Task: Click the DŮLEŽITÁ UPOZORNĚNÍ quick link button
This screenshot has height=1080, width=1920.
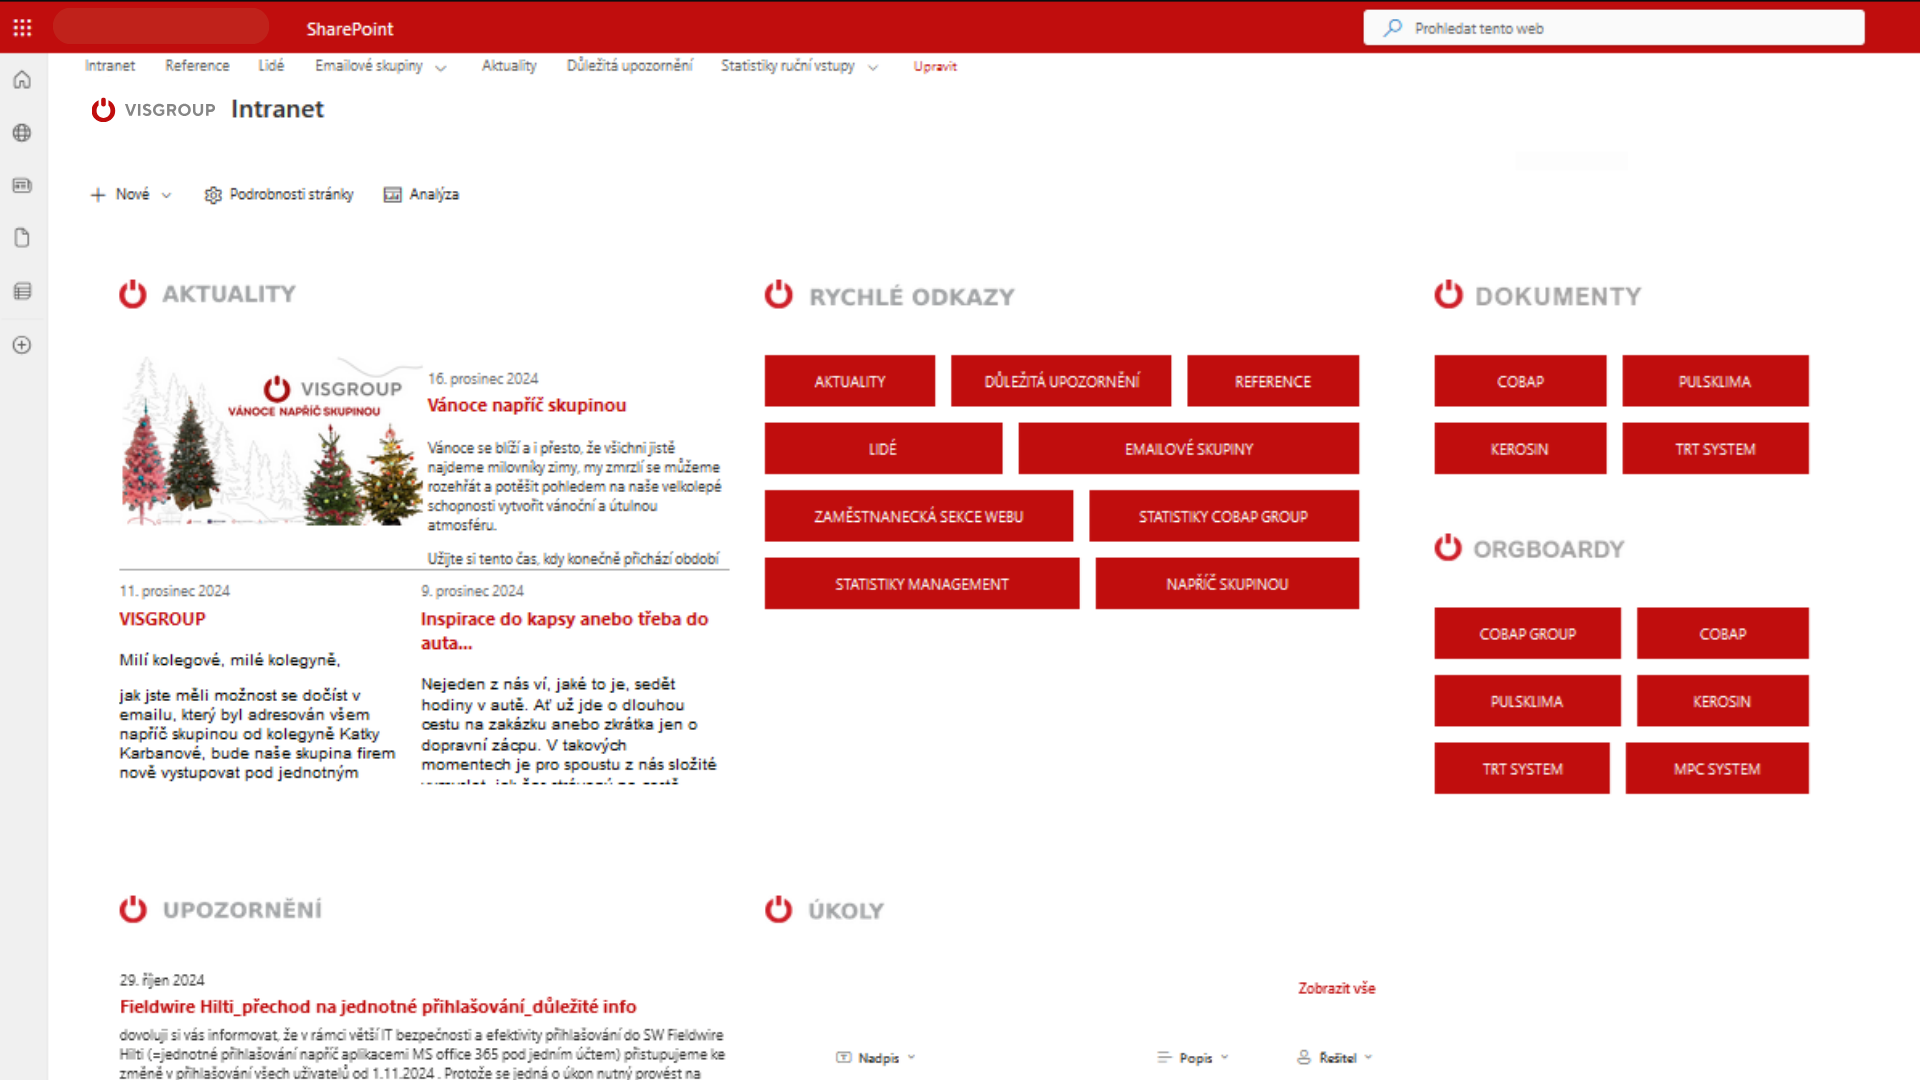Action: coord(1061,381)
